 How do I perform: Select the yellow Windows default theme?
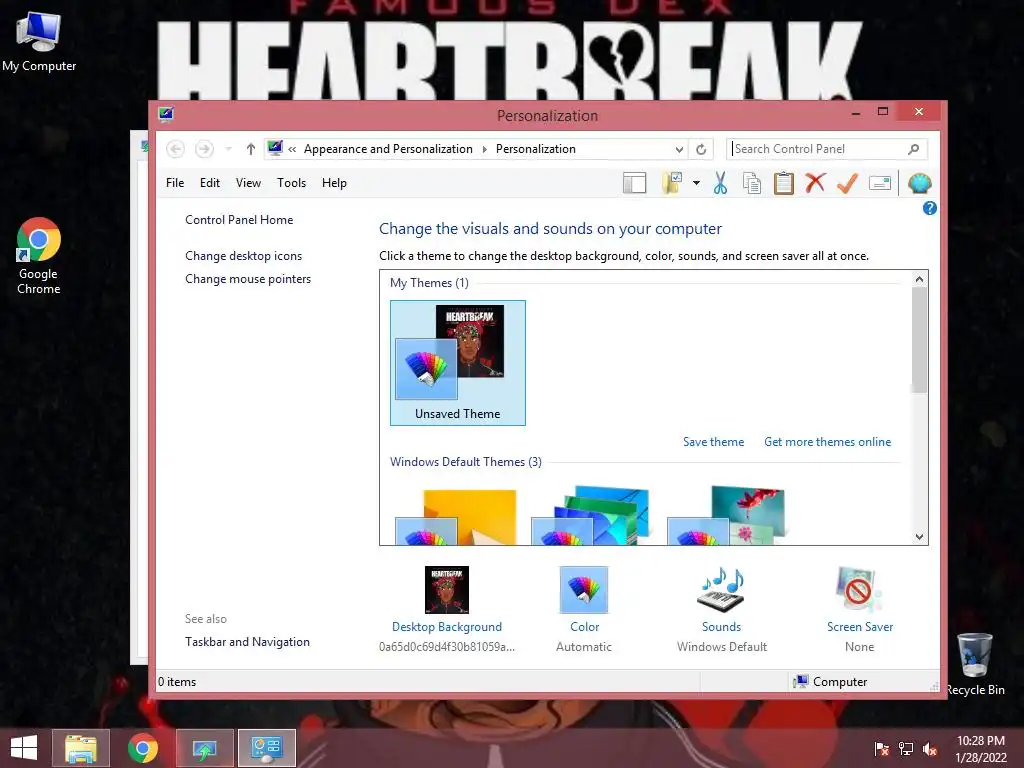point(457,516)
